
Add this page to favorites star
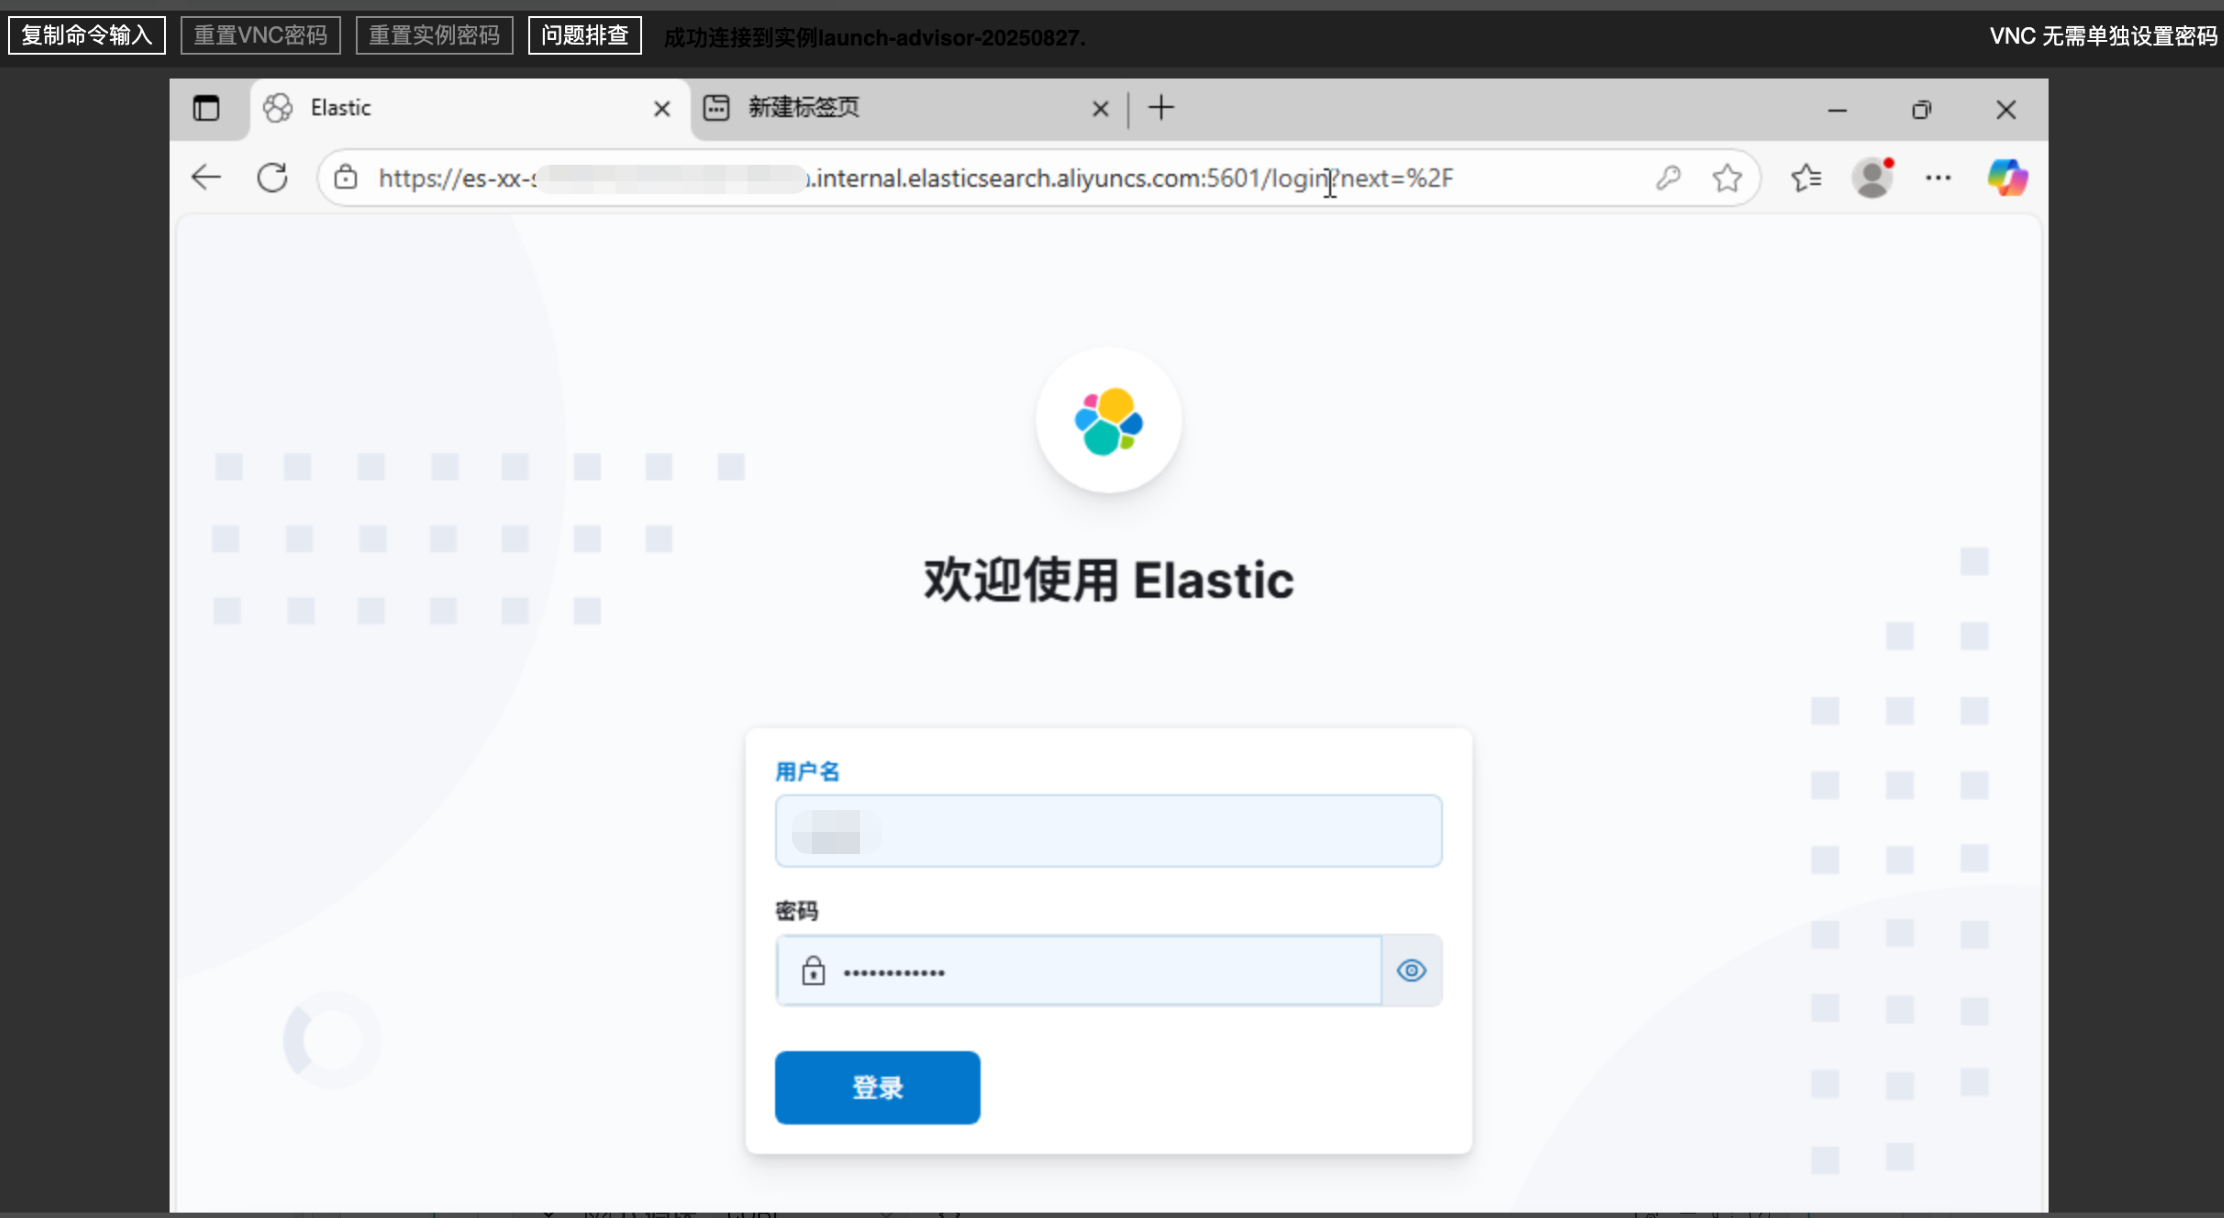pyautogui.click(x=1727, y=178)
